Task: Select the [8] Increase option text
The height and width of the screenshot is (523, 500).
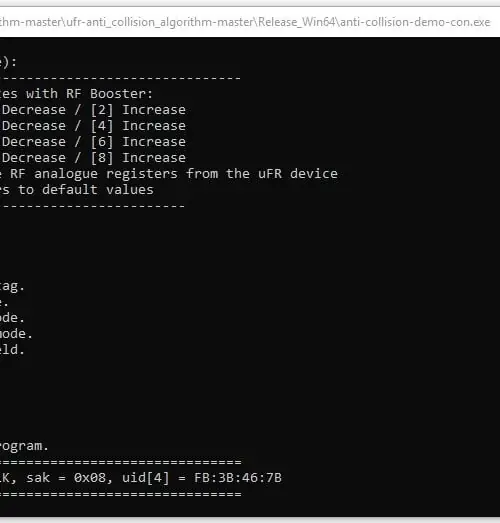Action: [138, 158]
